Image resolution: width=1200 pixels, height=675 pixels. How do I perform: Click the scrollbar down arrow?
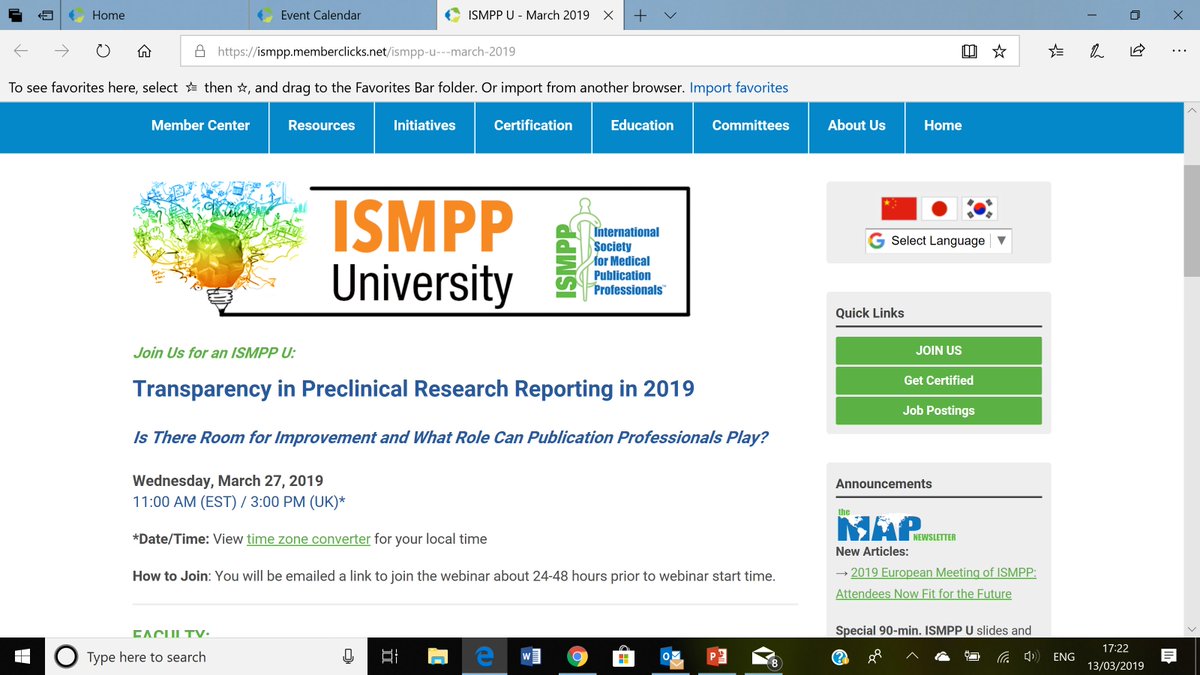(1191, 628)
